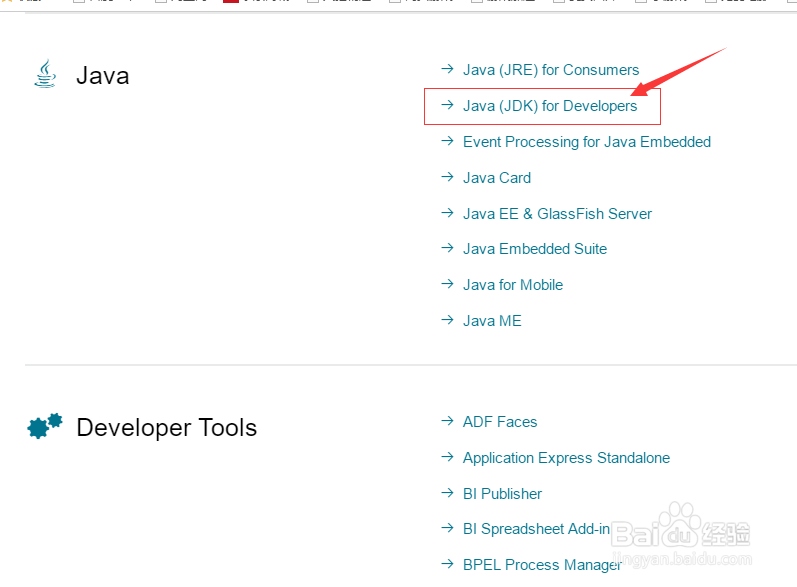The image size is (797, 587).
Task: Click arrow icon beside Java (JDK) for Developers
Action: coord(447,105)
